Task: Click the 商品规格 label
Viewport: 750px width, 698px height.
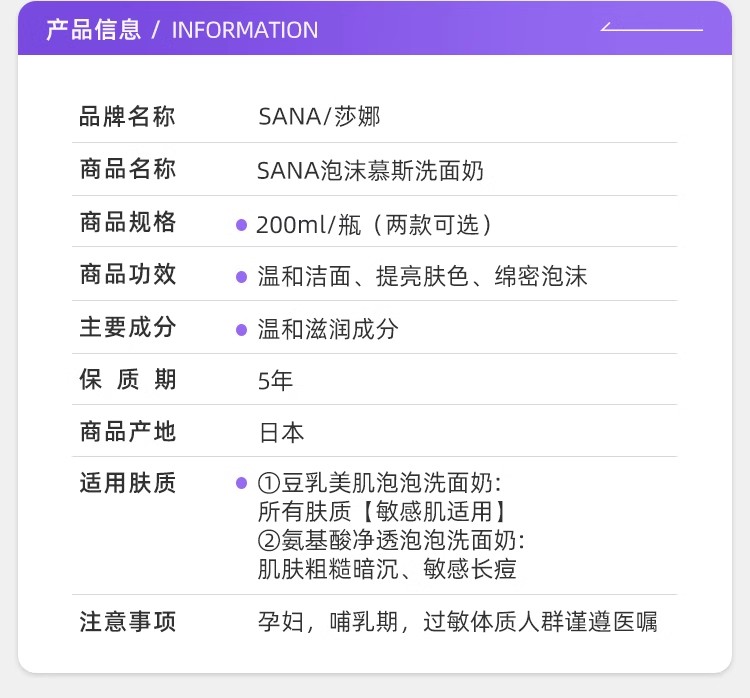Action: (x=127, y=222)
